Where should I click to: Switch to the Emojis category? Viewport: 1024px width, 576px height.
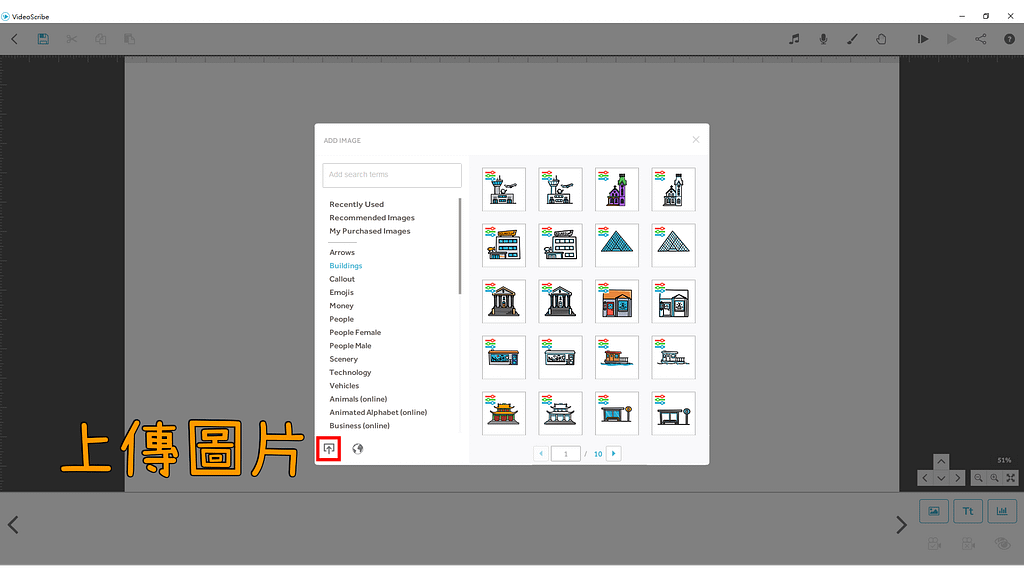341,292
